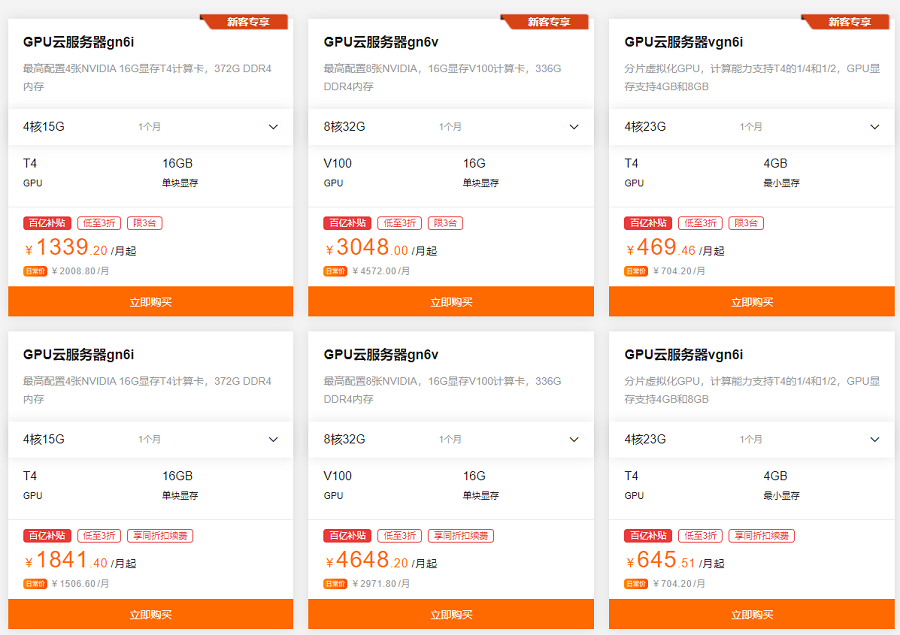The width and height of the screenshot is (900, 635).
Task: Expand 4核15G dropdown in the ¥1841.40 card
Action: pos(150,439)
